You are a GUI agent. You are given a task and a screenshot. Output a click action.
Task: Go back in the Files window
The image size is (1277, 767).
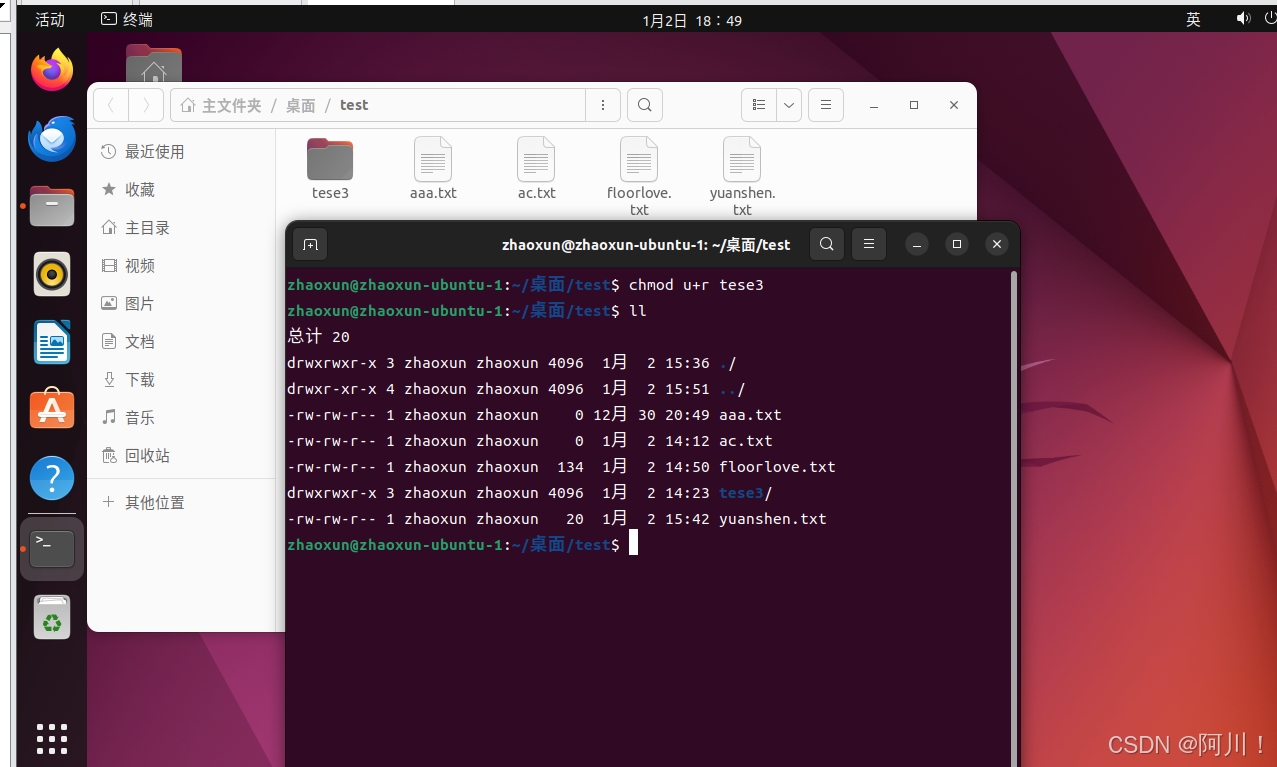(110, 105)
